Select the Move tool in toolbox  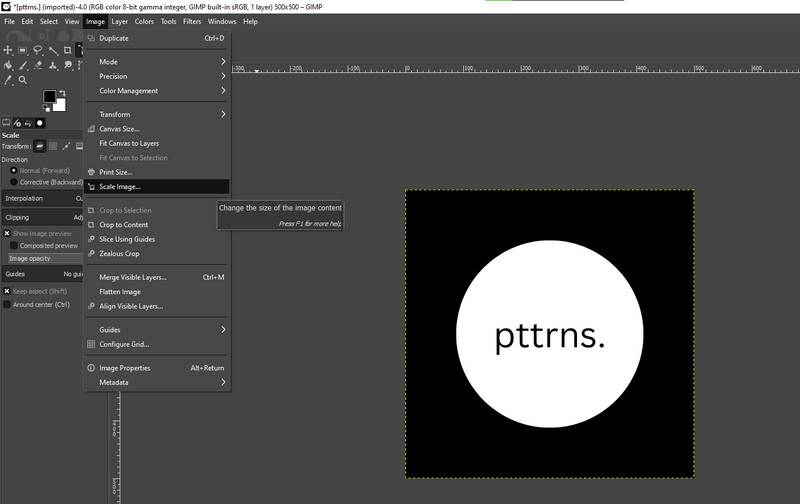coord(8,50)
